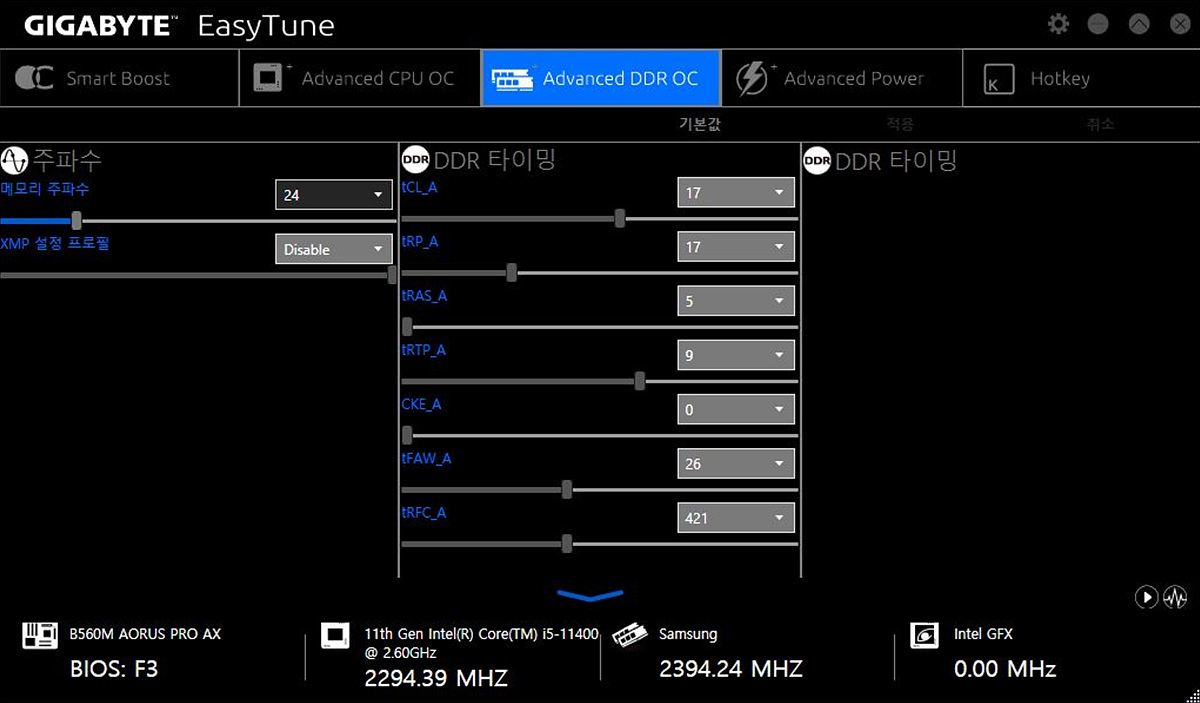The width and height of the screenshot is (1200, 703).
Task: Click the 적용 apply button
Action: point(900,125)
